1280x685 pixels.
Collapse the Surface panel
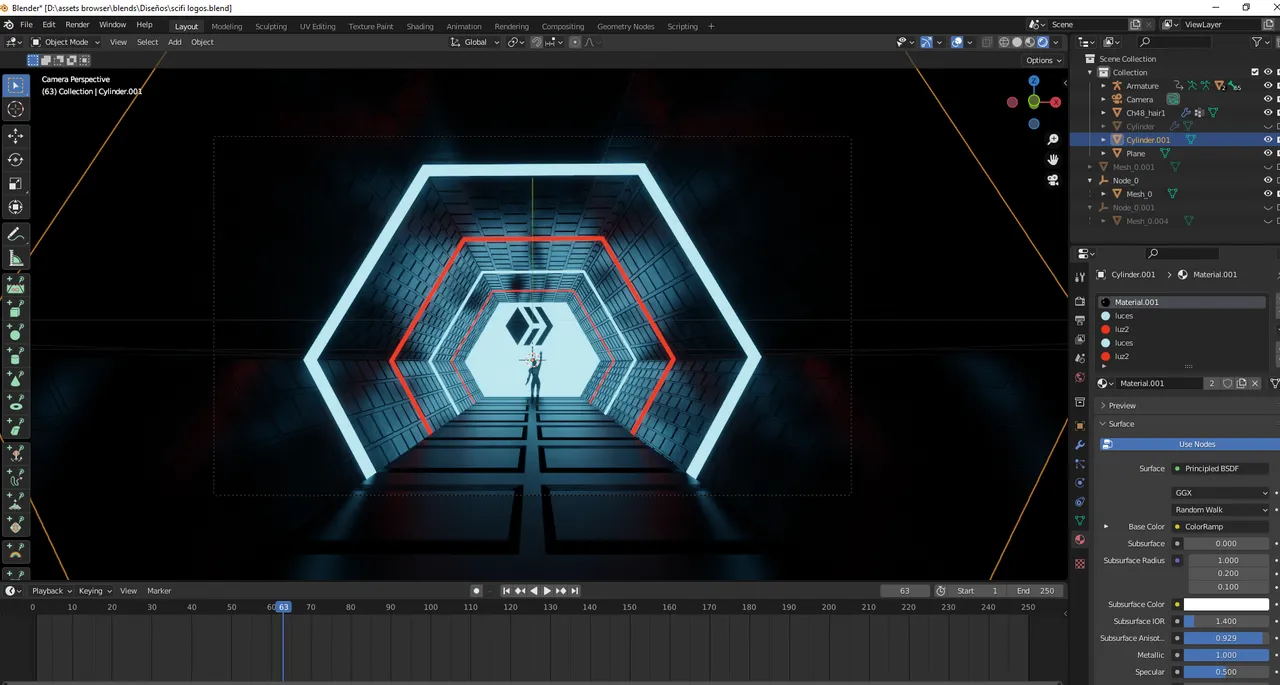pyautogui.click(x=1121, y=424)
